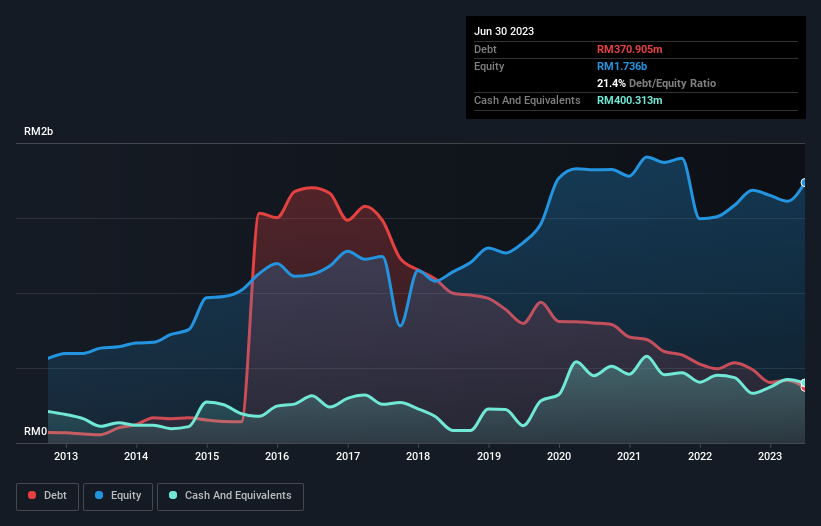Click the RM0 y-axis label
Screen dimensions: 821x526
[x=36, y=431]
